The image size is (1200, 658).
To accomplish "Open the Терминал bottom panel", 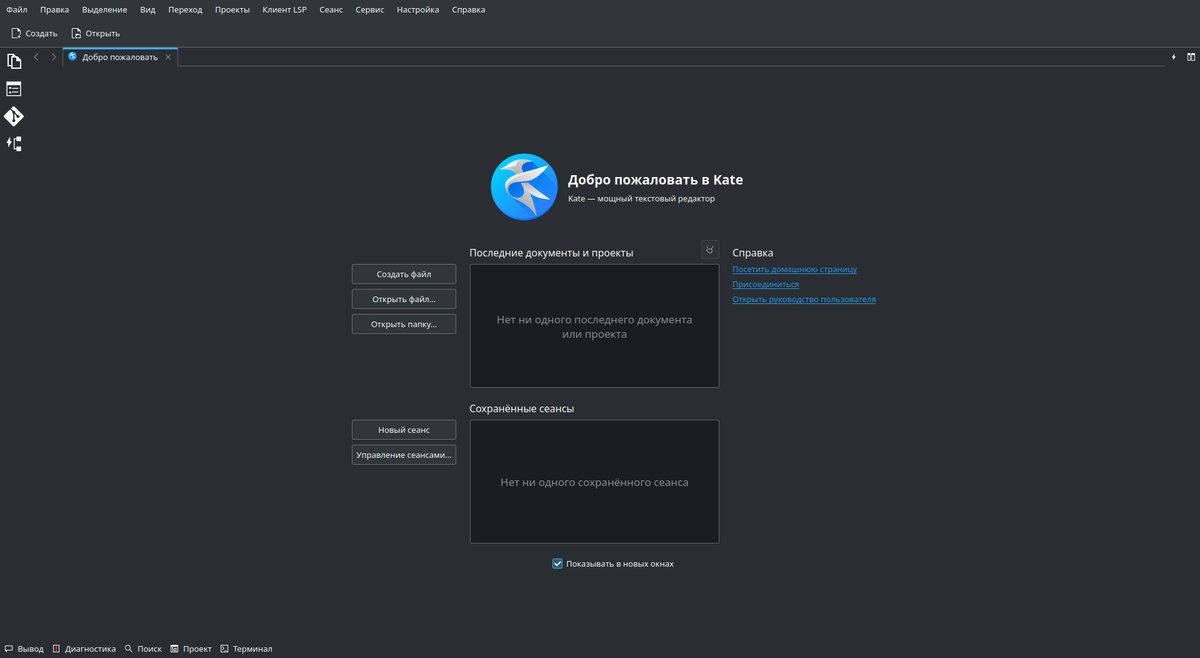I will pos(246,649).
